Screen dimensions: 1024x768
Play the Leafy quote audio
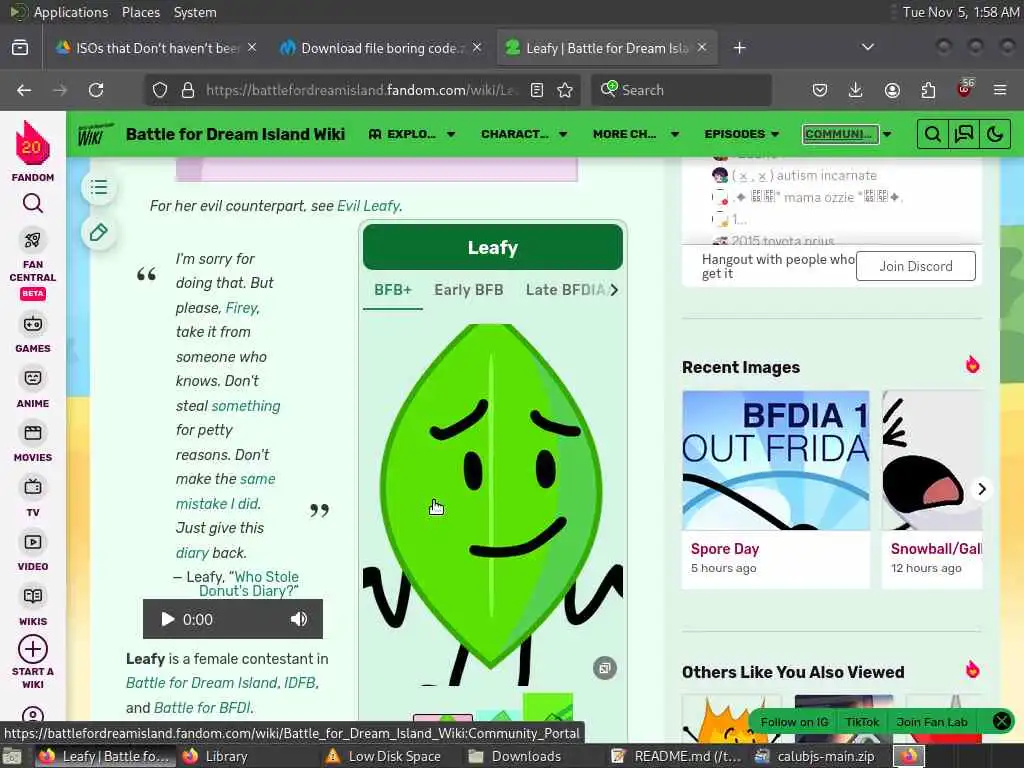168,619
